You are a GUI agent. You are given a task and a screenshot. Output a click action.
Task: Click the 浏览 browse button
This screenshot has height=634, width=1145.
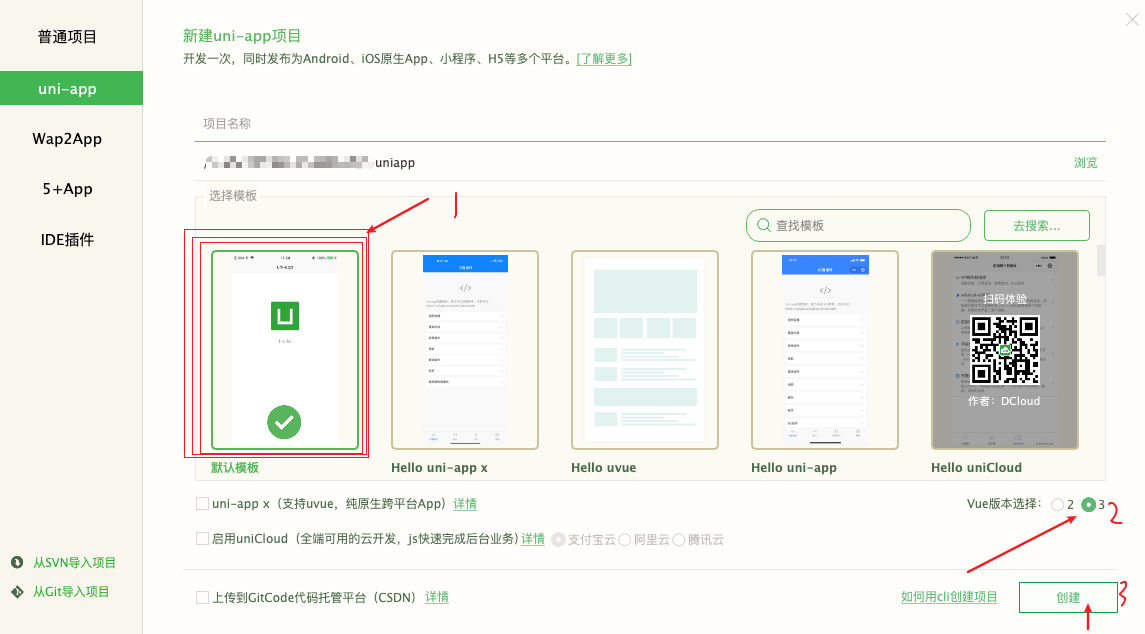point(1085,163)
